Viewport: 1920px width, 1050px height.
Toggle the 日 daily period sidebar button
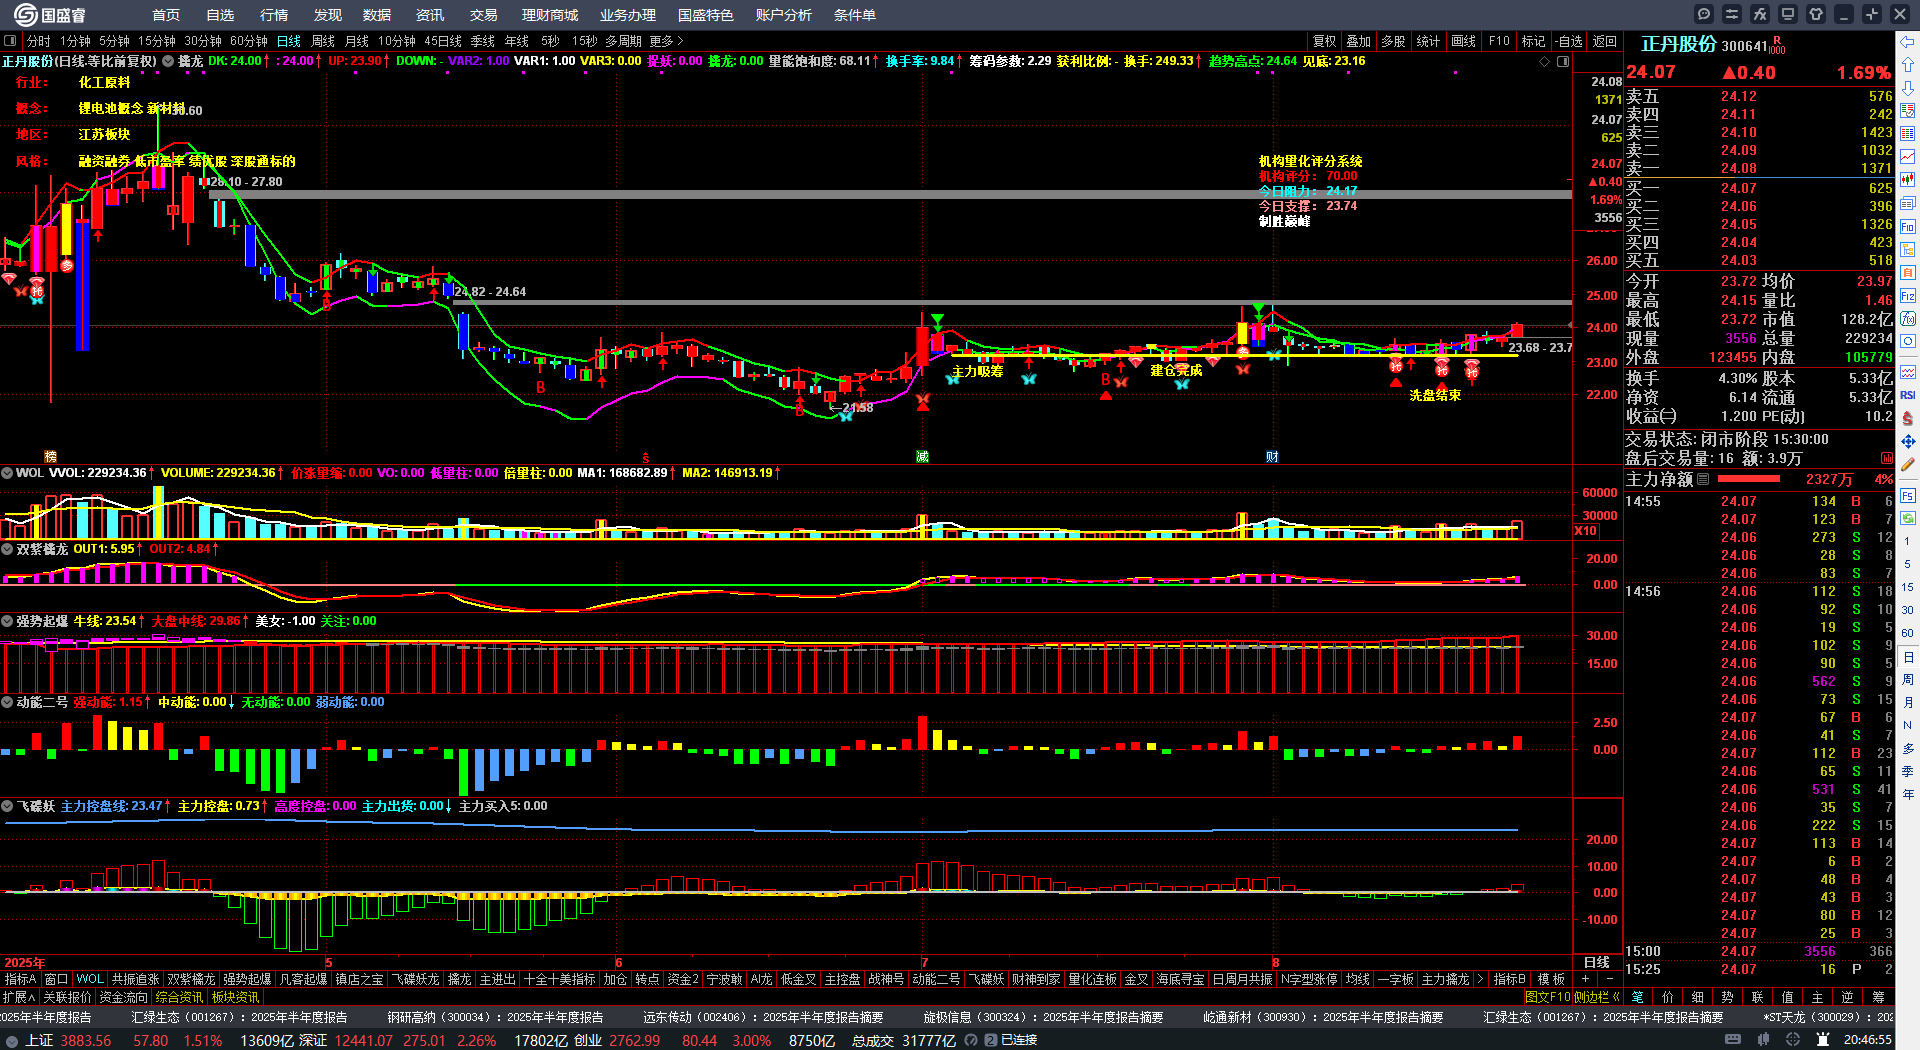pos(1908,657)
